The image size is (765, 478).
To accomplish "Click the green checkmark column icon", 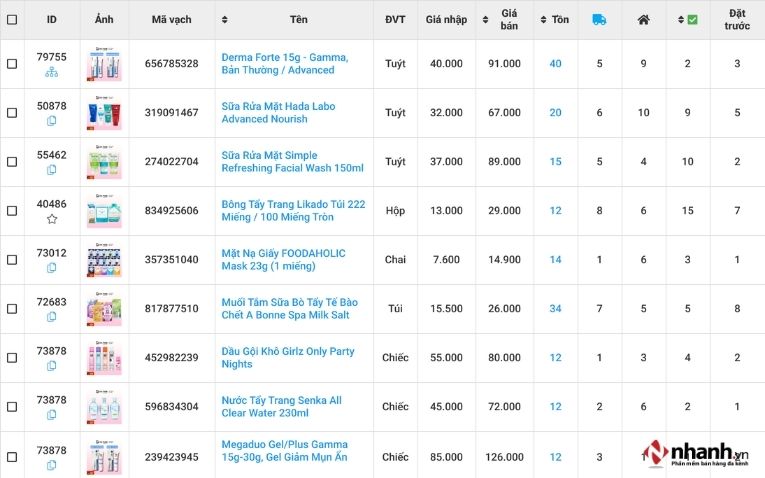I will pyautogui.click(x=692, y=20).
